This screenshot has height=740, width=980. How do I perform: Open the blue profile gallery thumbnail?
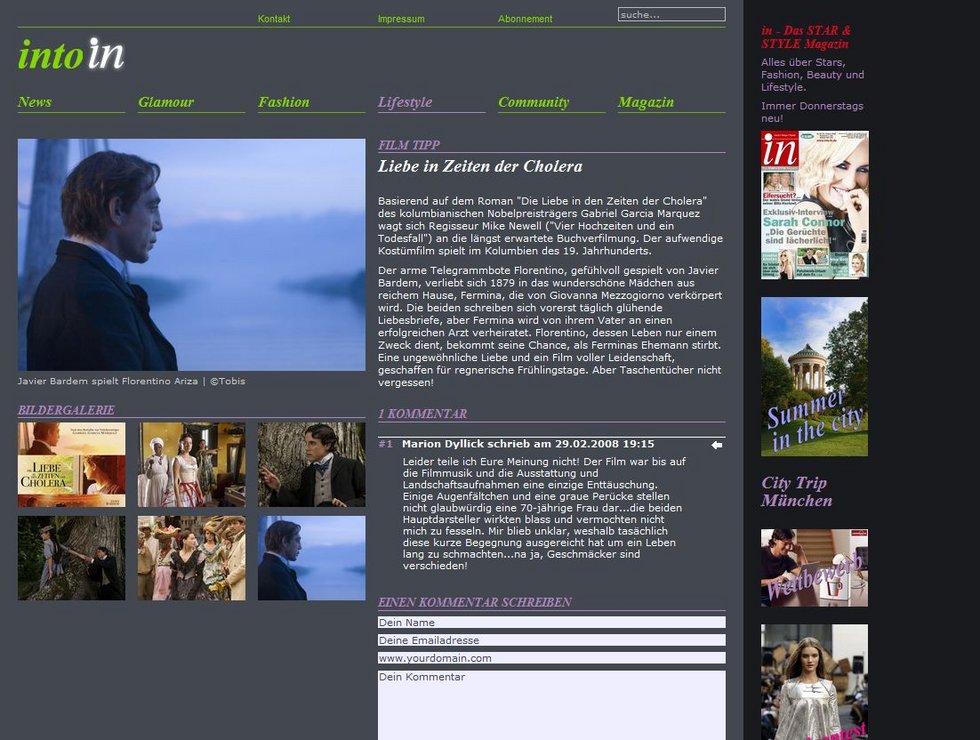coord(311,558)
